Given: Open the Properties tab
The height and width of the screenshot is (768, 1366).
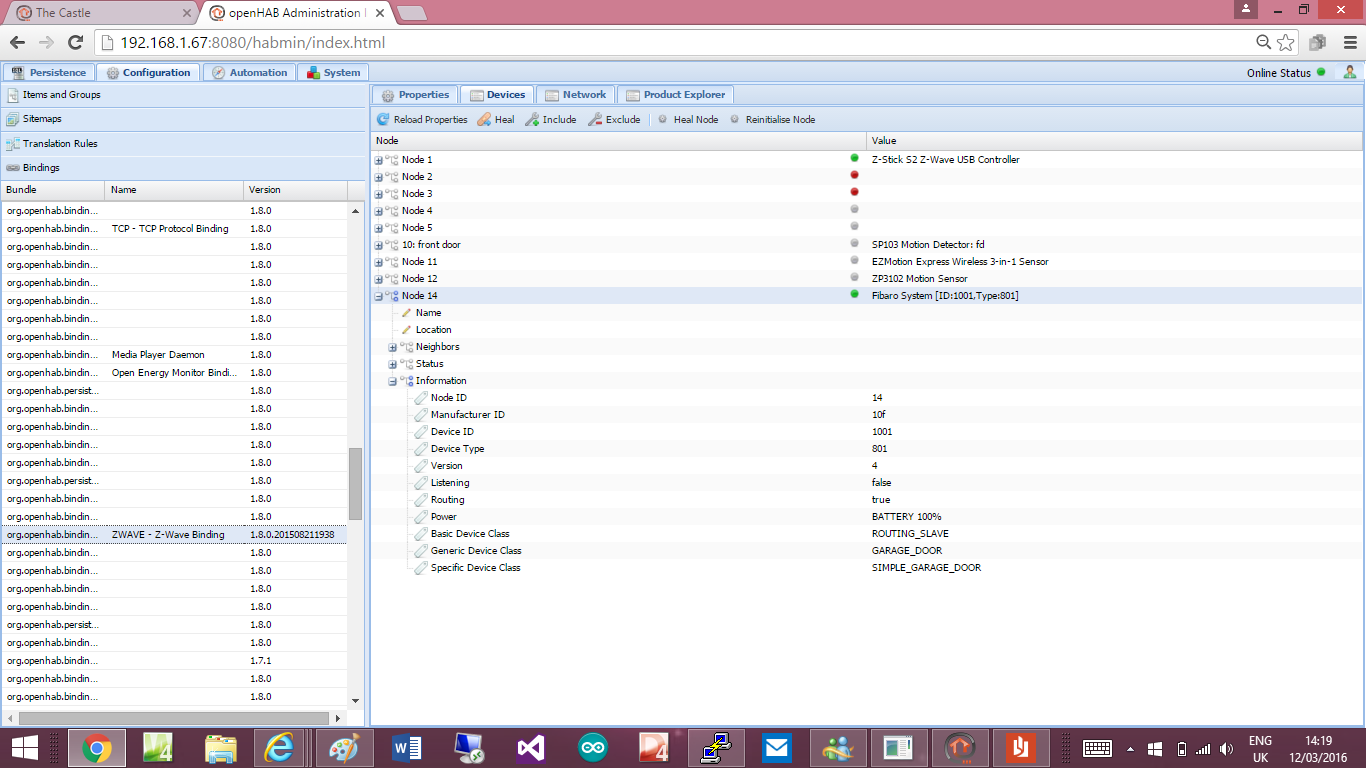Looking at the screenshot, I should pyautogui.click(x=415, y=94).
